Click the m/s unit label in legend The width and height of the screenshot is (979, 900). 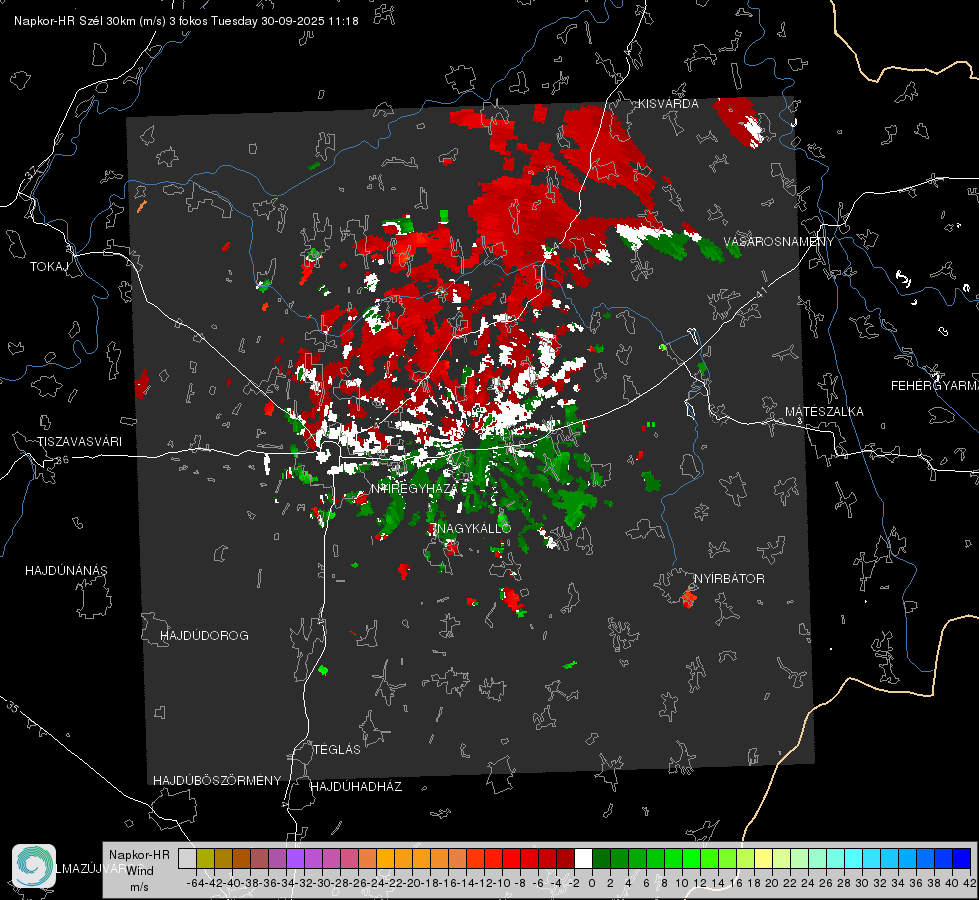[139, 887]
